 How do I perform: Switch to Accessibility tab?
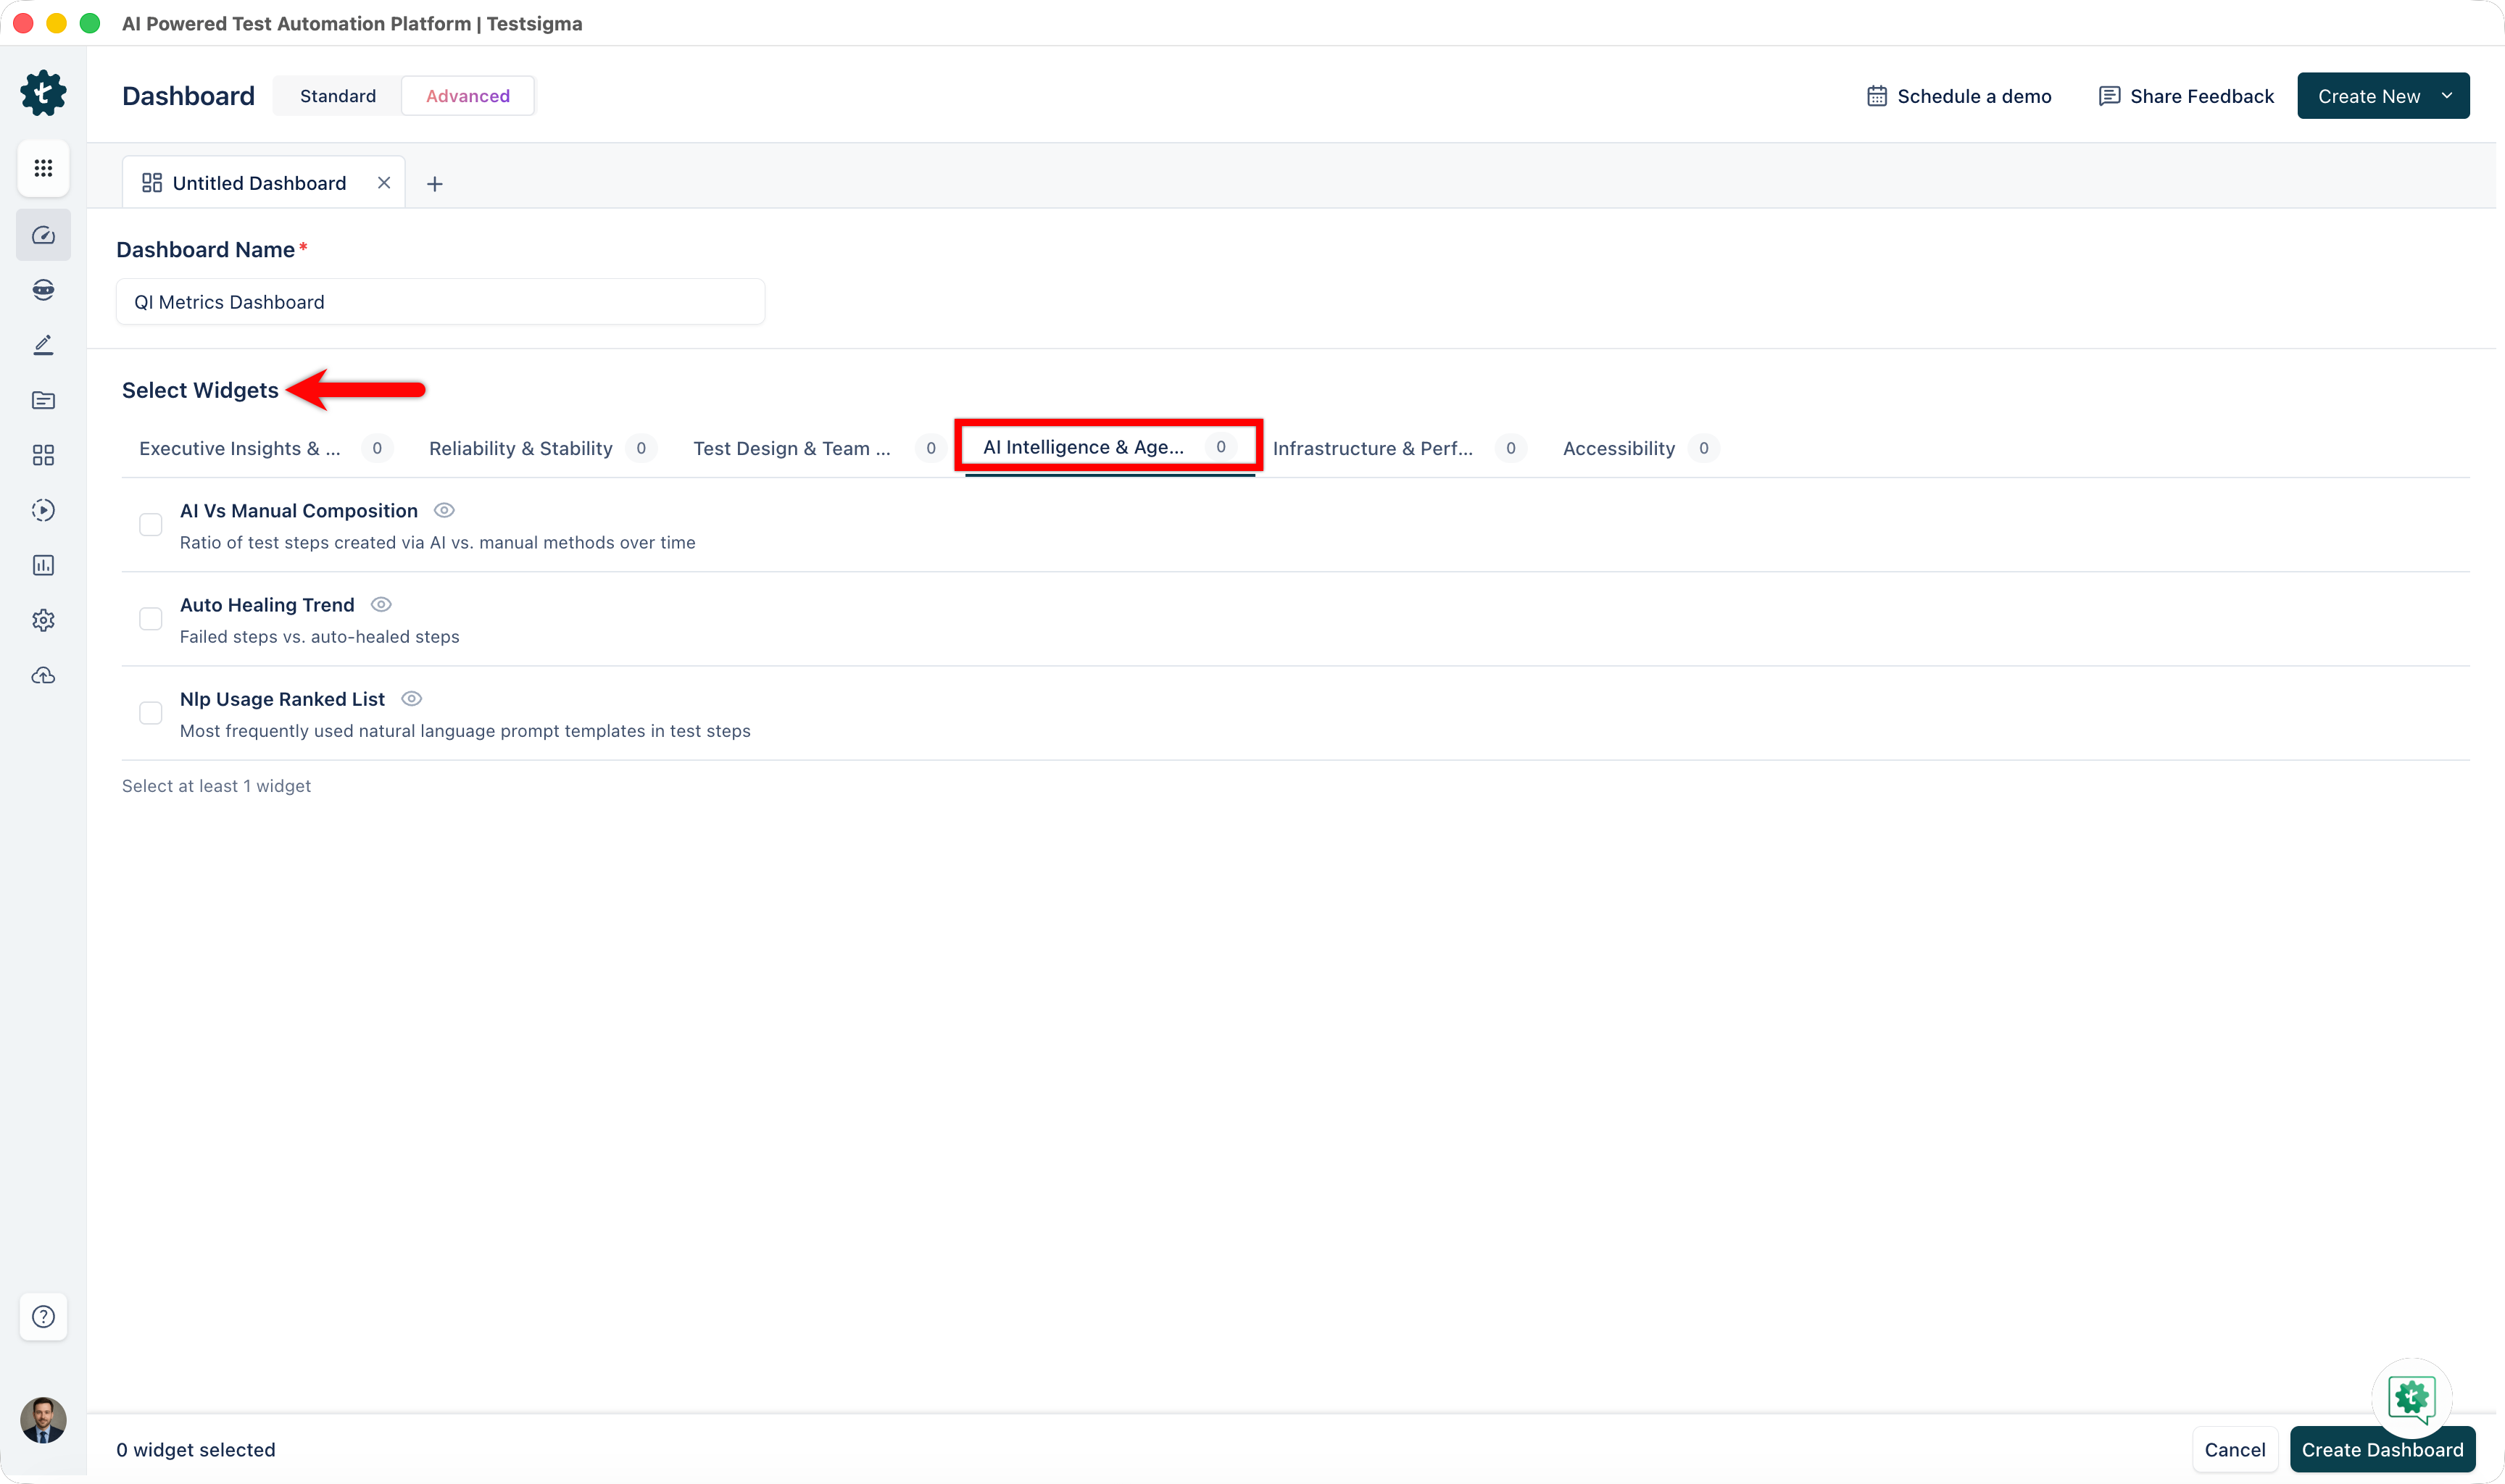tap(1640, 448)
